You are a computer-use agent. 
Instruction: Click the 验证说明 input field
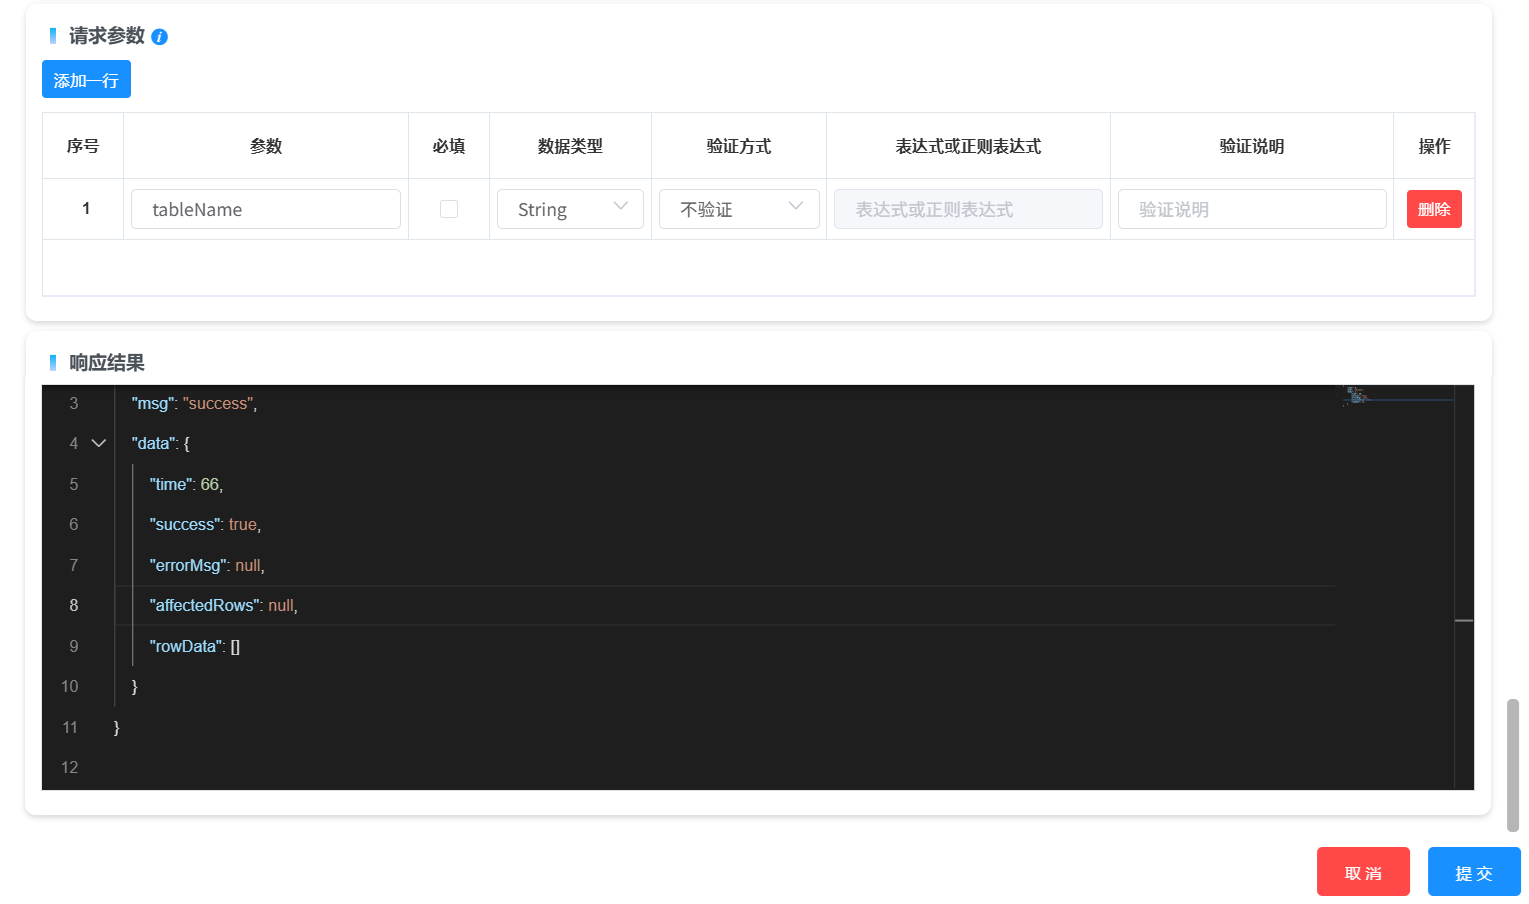tap(1251, 209)
